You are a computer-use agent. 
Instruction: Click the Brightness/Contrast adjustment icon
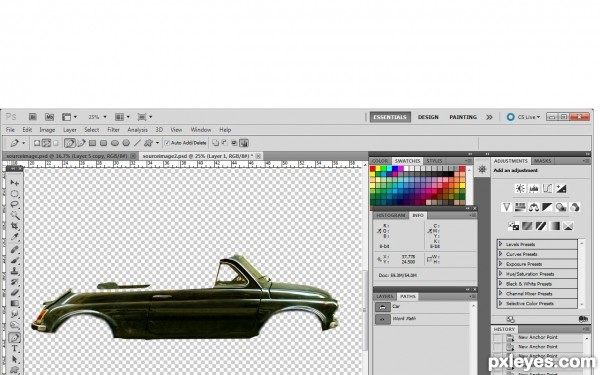tap(520, 188)
